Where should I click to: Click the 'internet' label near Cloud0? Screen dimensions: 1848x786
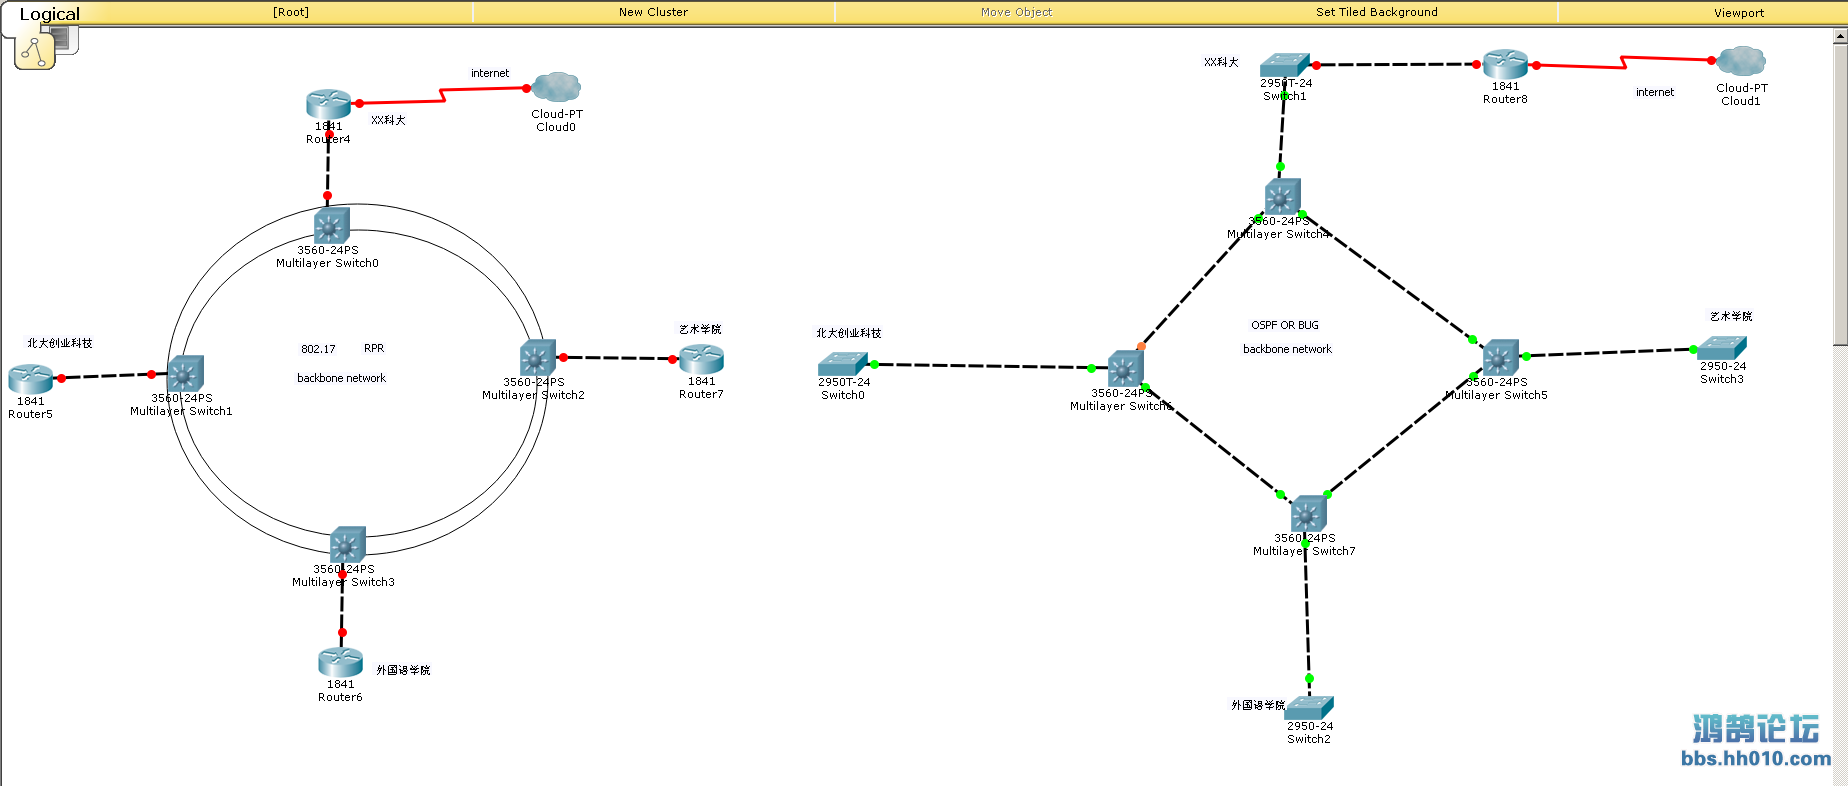(490, 73)
